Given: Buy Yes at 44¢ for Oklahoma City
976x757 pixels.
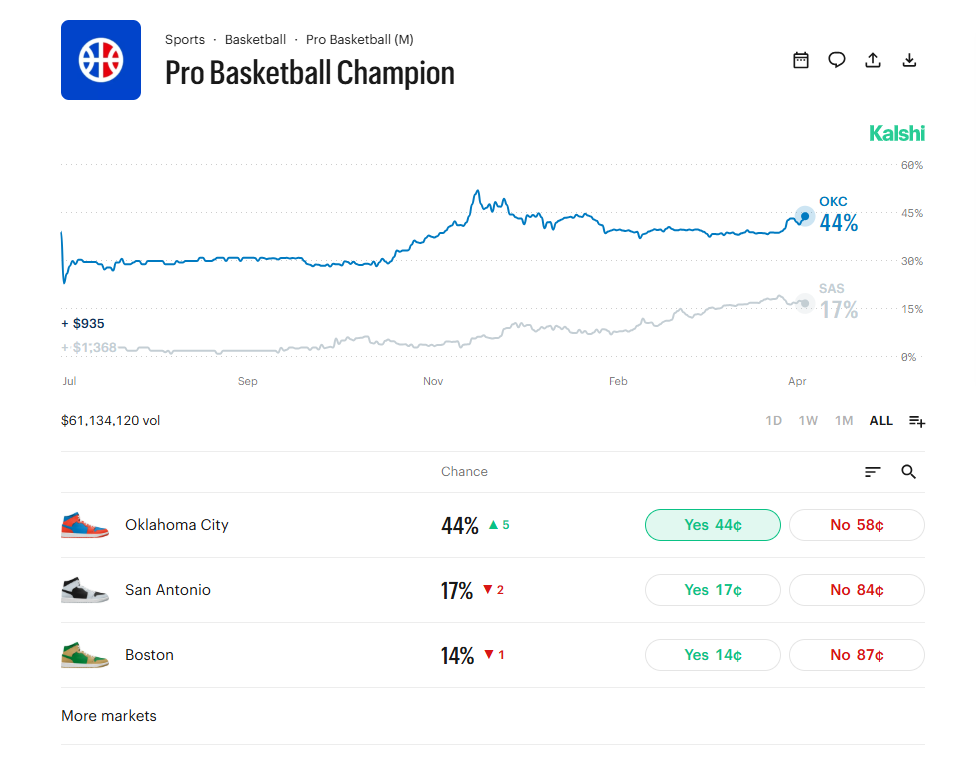Looking at the screenshot, I should 712,524.
